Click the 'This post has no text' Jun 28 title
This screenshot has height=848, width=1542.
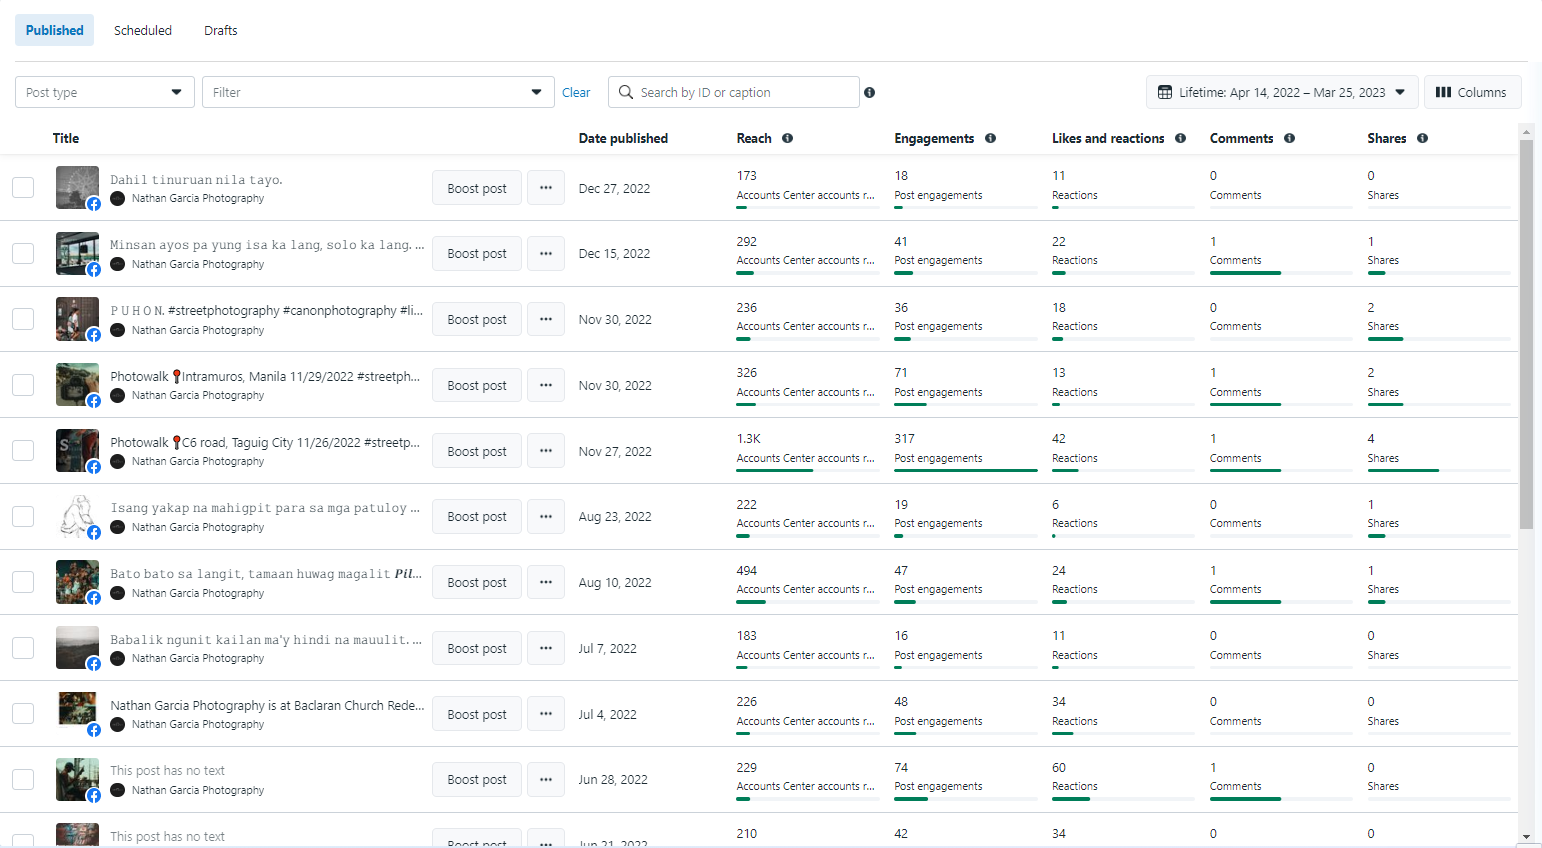[167, 770]
